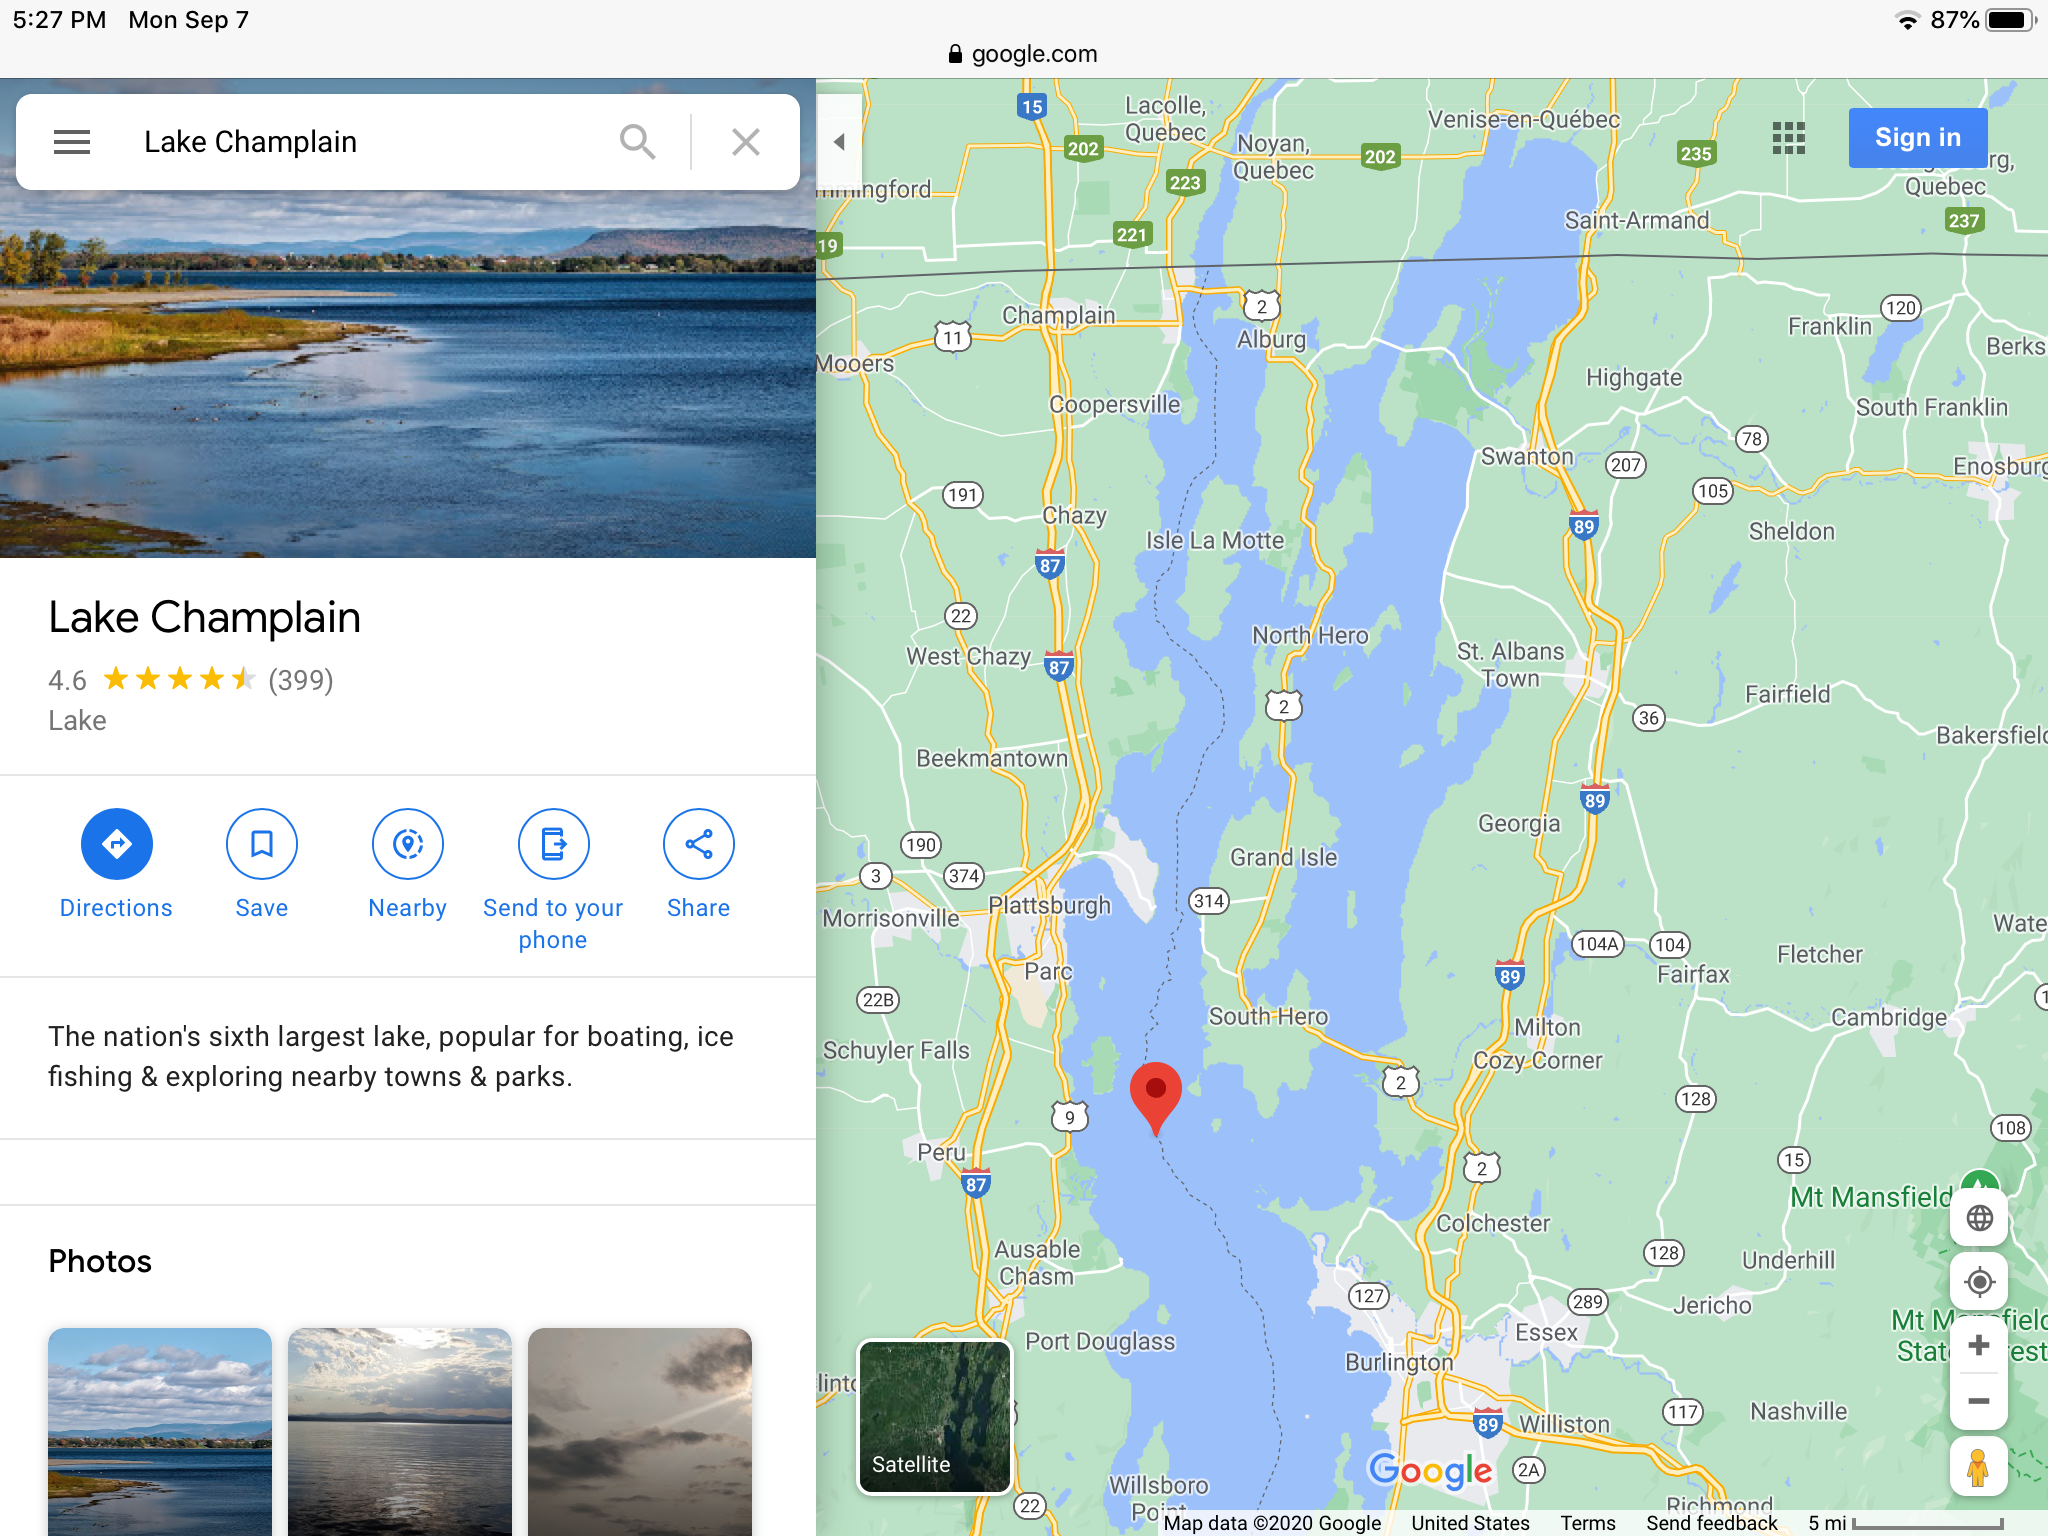Toggle the globe view button
This screenshot has width=2048, height=1536.
[x=1979, y=1218]
